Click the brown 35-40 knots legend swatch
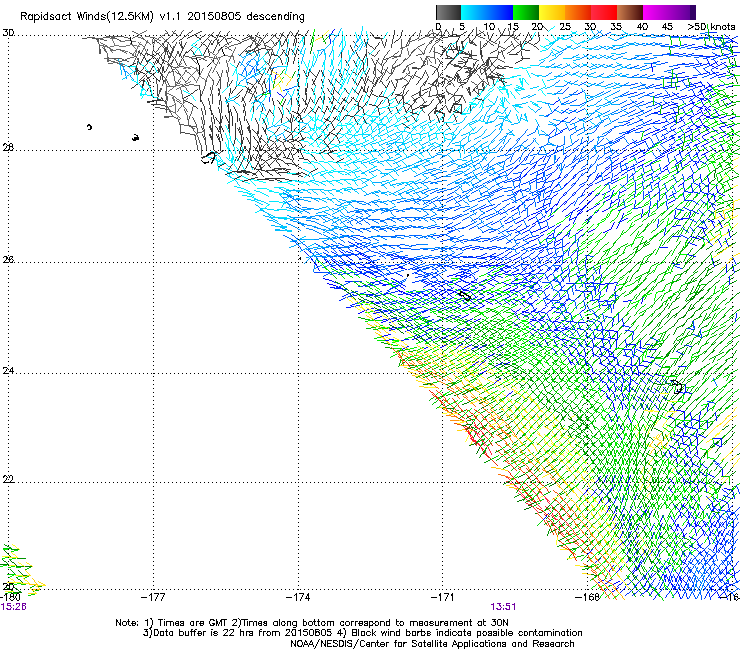This screenshot has width=740, height=650. click(630, 12)
